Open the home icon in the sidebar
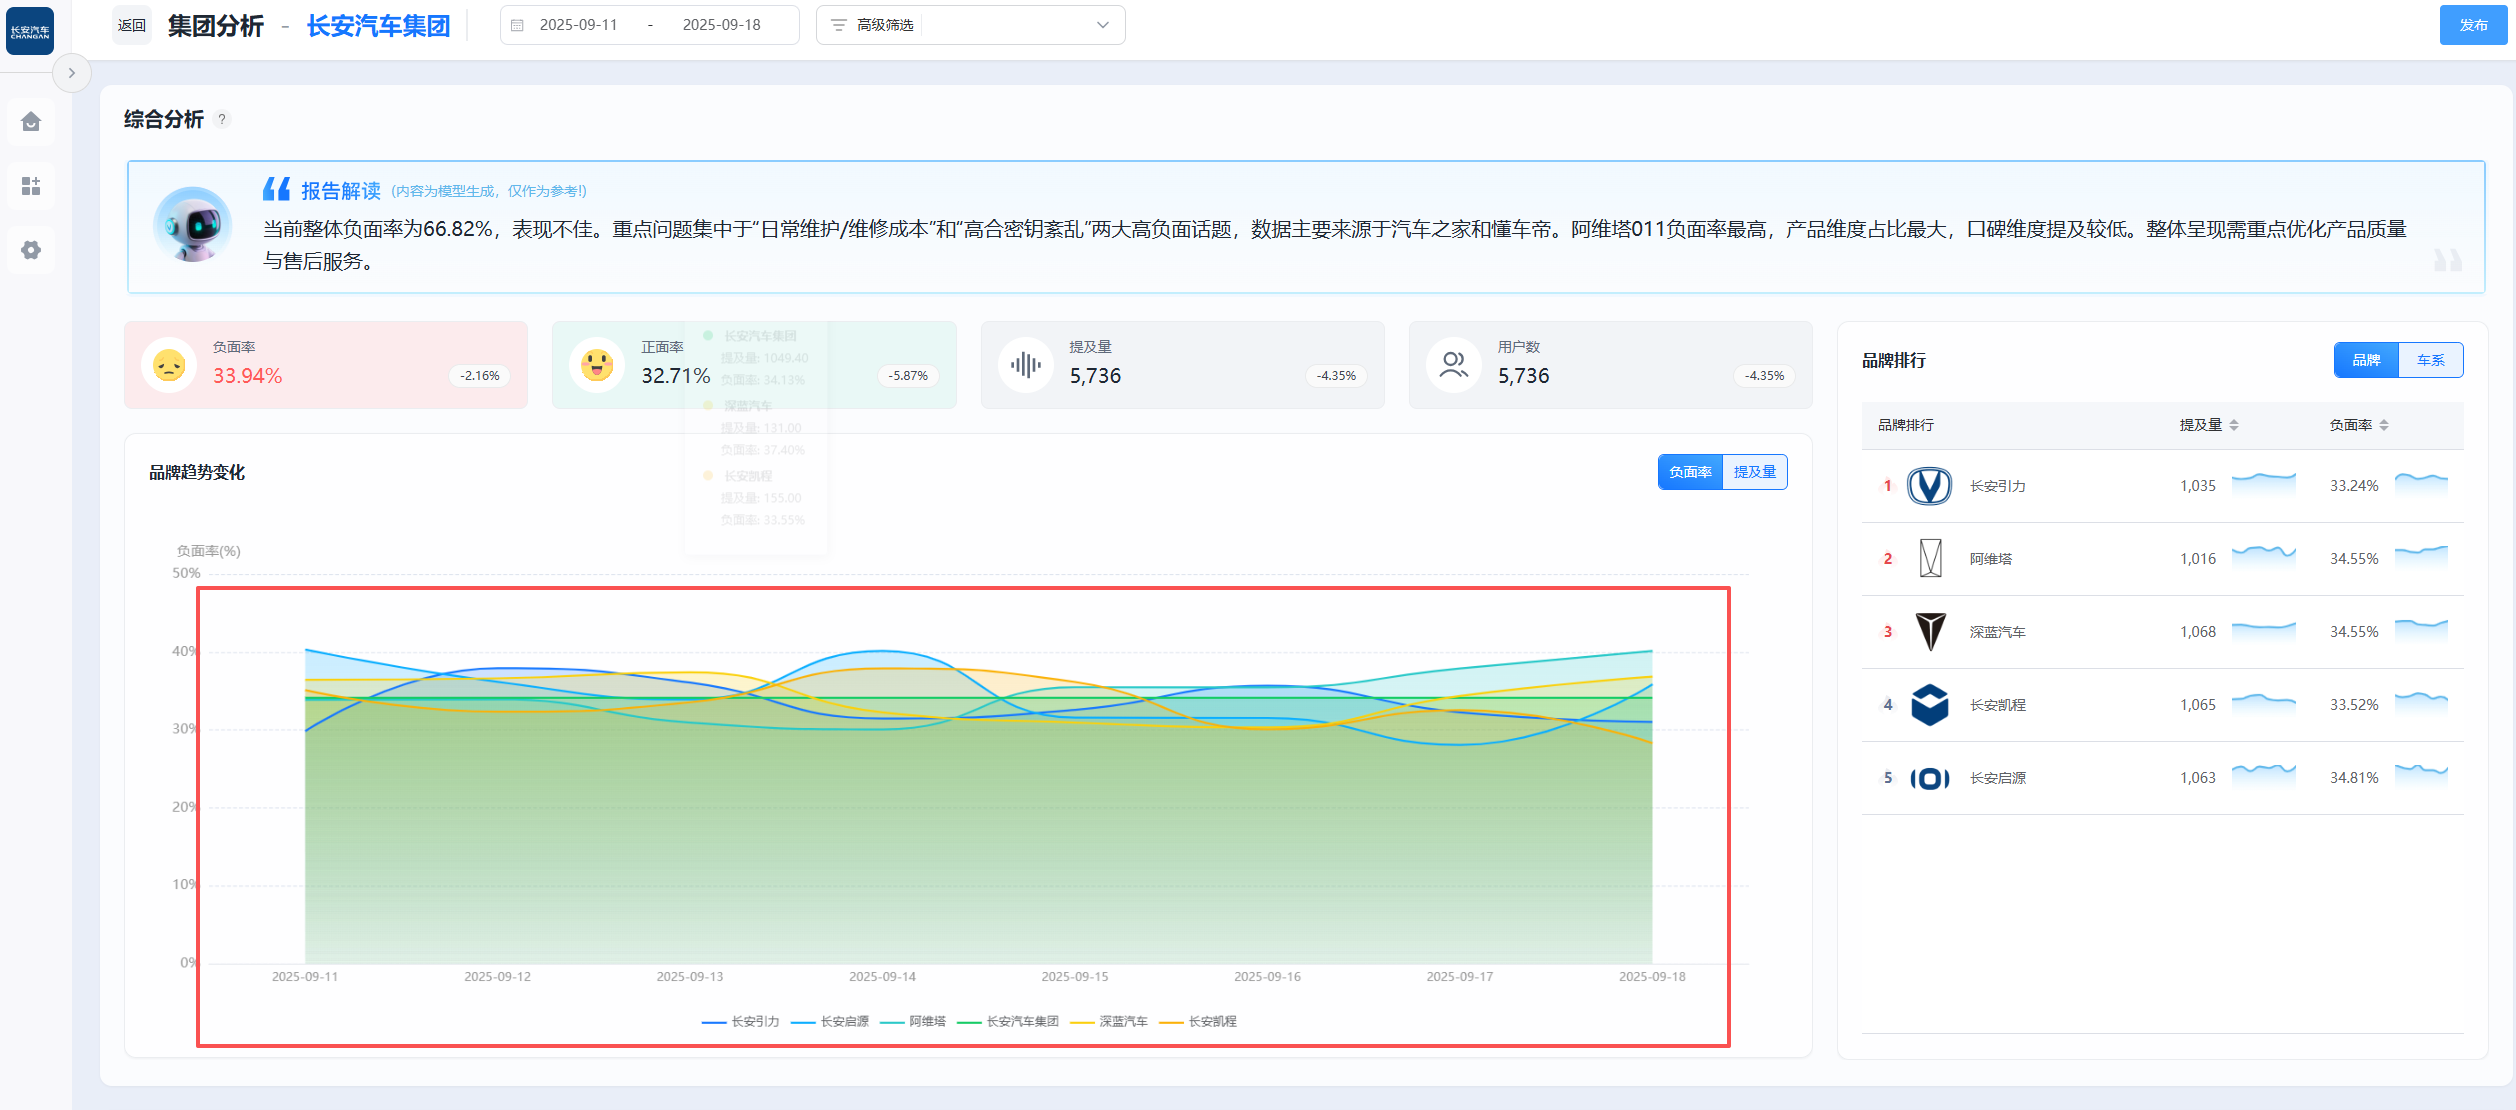Viewport: 2516px width, 1110px height. point(31,122)
